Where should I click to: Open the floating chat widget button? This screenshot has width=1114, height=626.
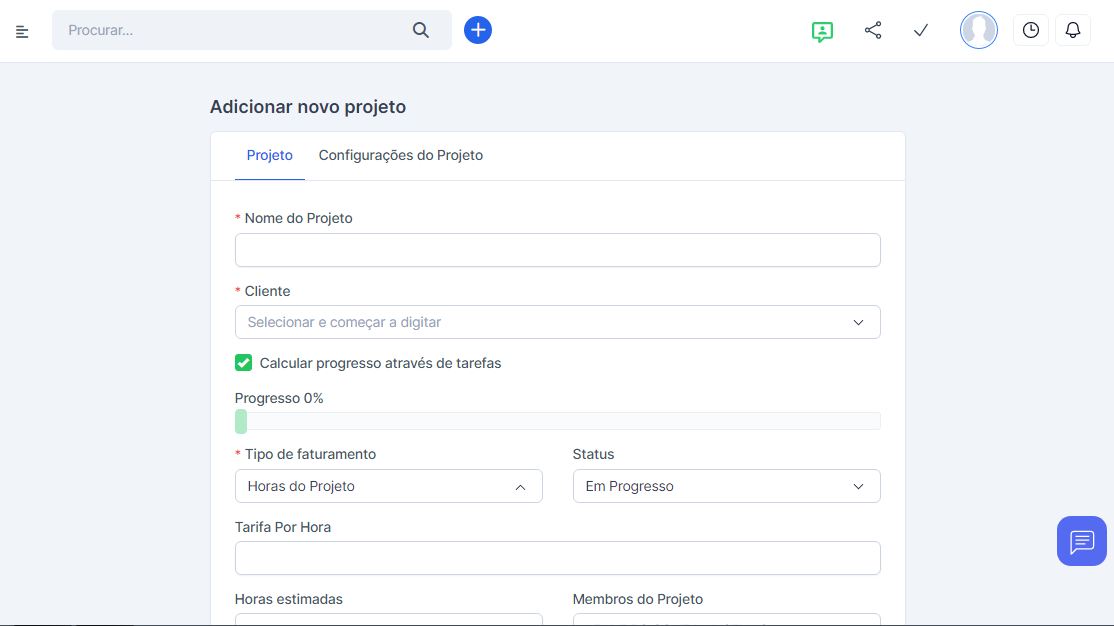(x=1081, y=541)
